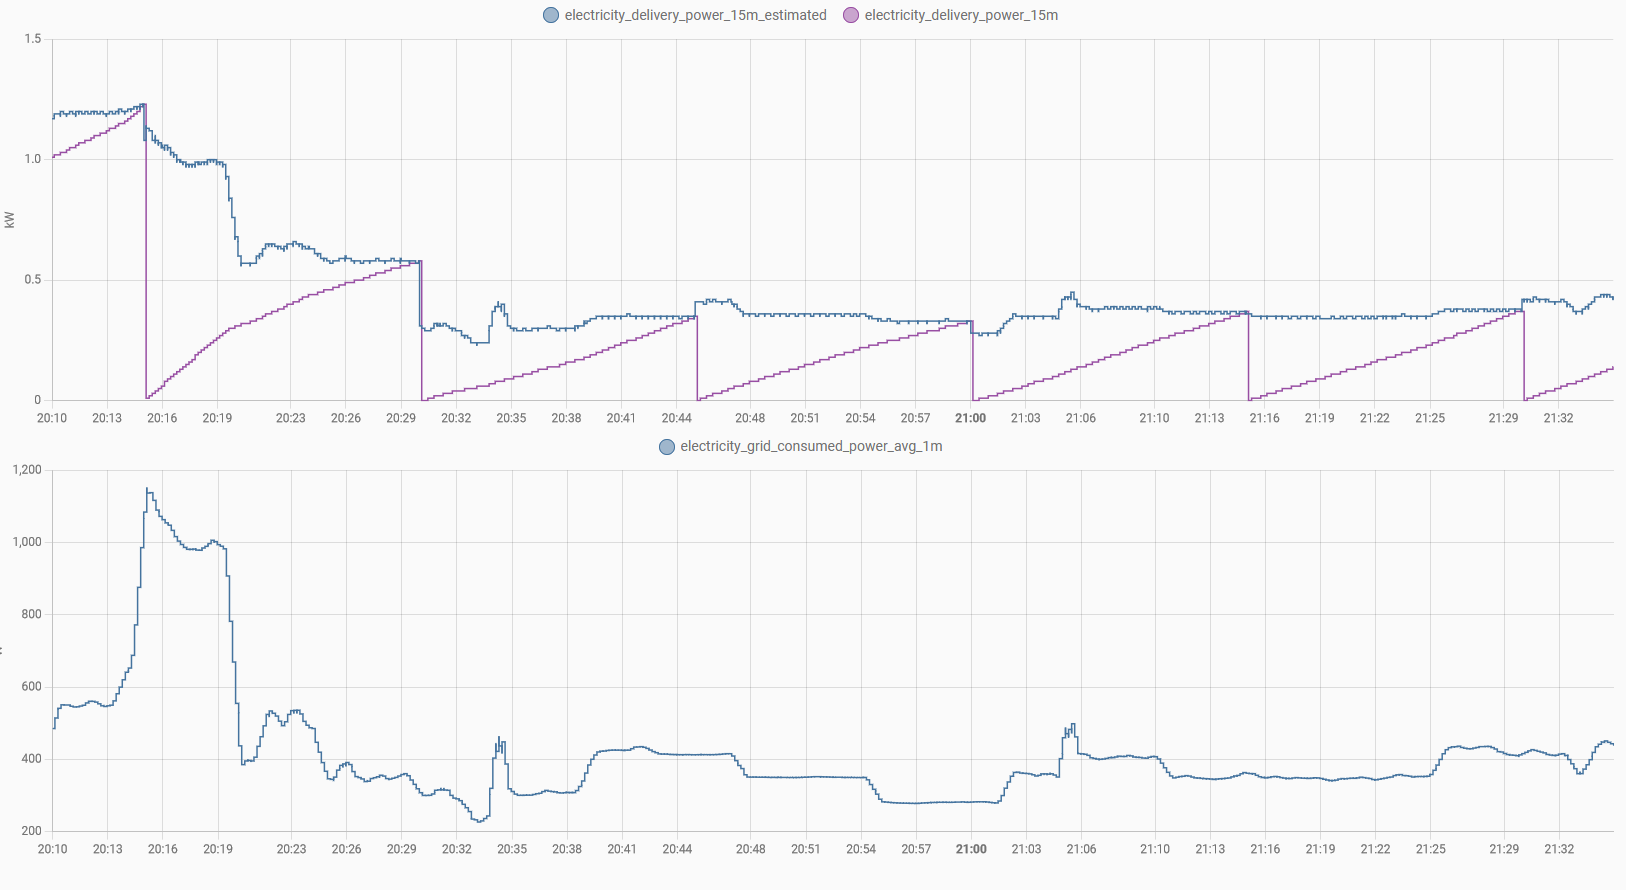
Task: Hide the electricity_delivery_power_15m series via its legend label
Action: (x=960, y=15)
